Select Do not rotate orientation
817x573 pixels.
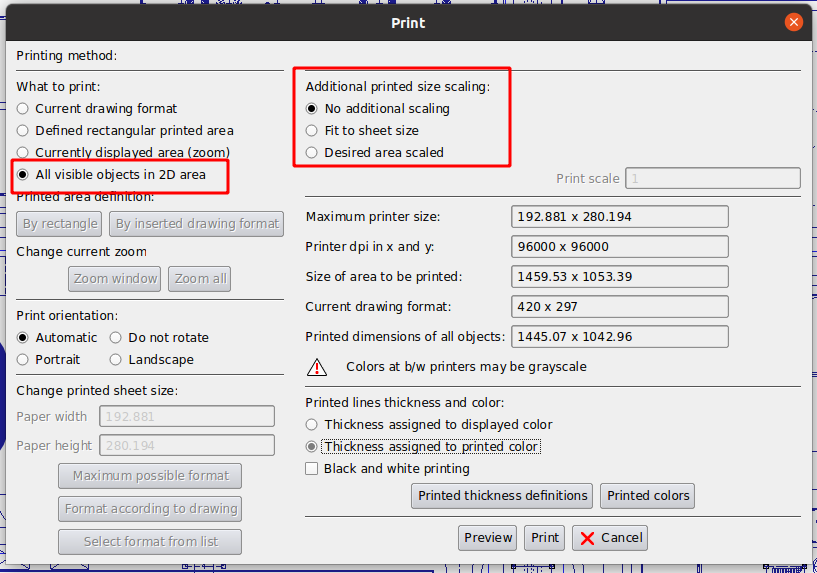point(116,337)
